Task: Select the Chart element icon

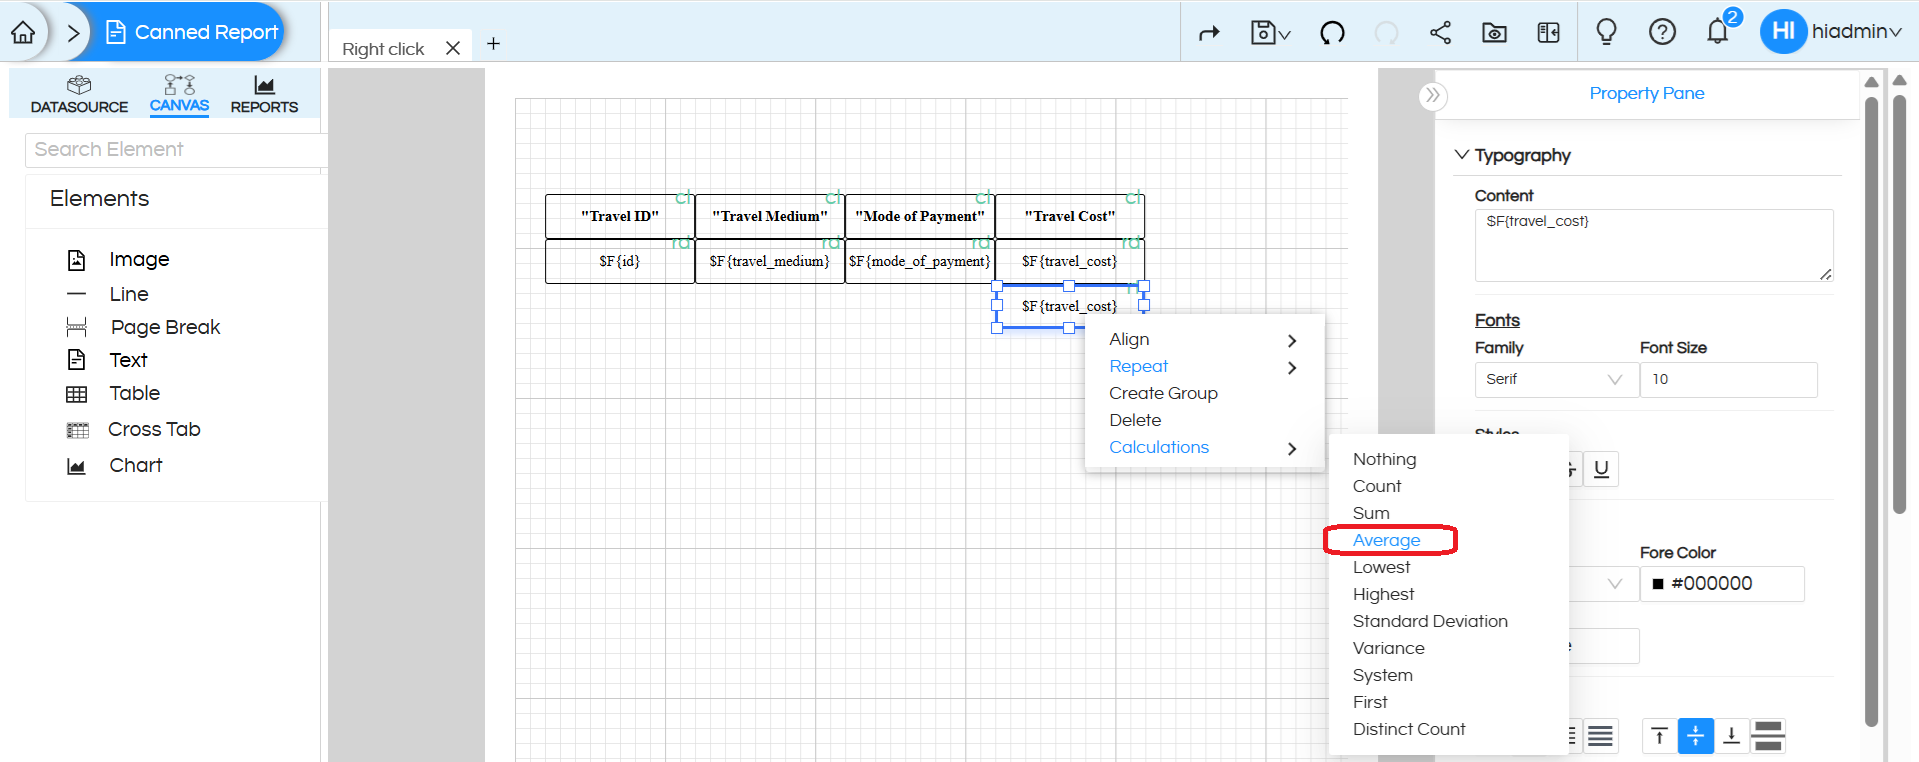Action: tap(76, 466)
